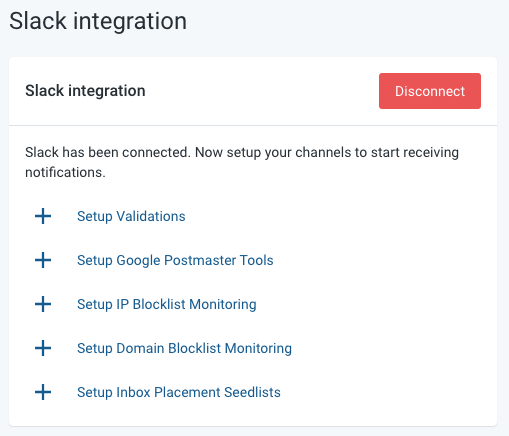Click the plus icon beside Setup Validations
The height and width of the screenshot is (436, 509).
tap(43, 216)
